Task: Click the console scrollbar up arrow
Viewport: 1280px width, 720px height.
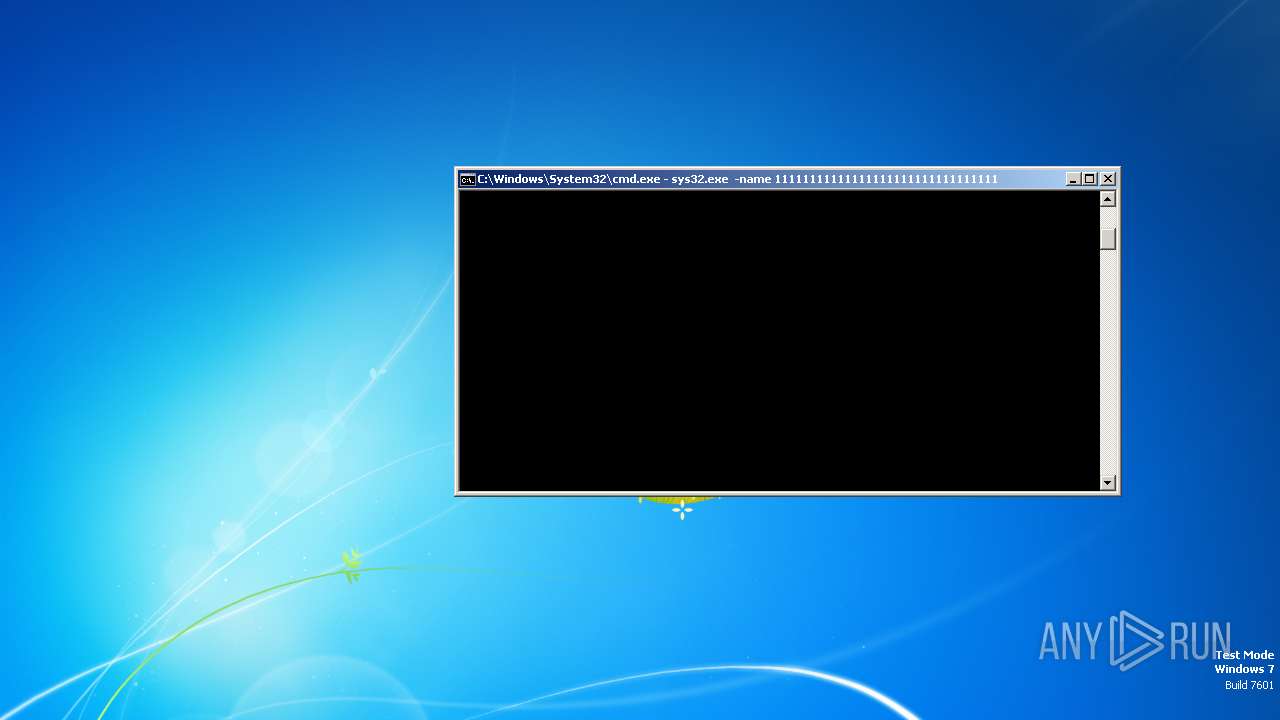Action: point(1107,198)
